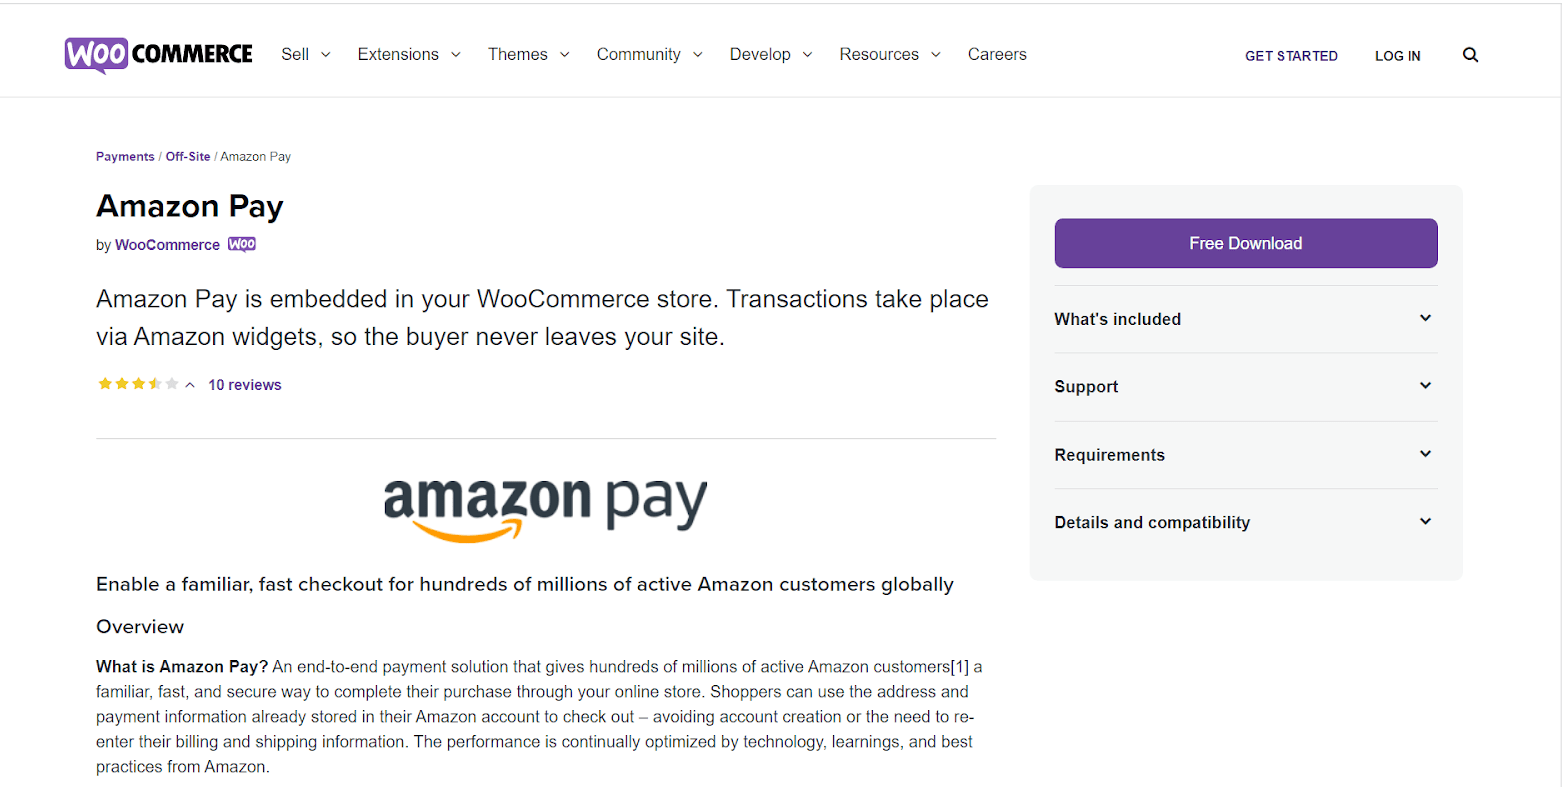The height and width of the screenshot is (787, 1562).
Task: Expand the What's included section
Action: pyautogui.click(x=1245, y=319)
